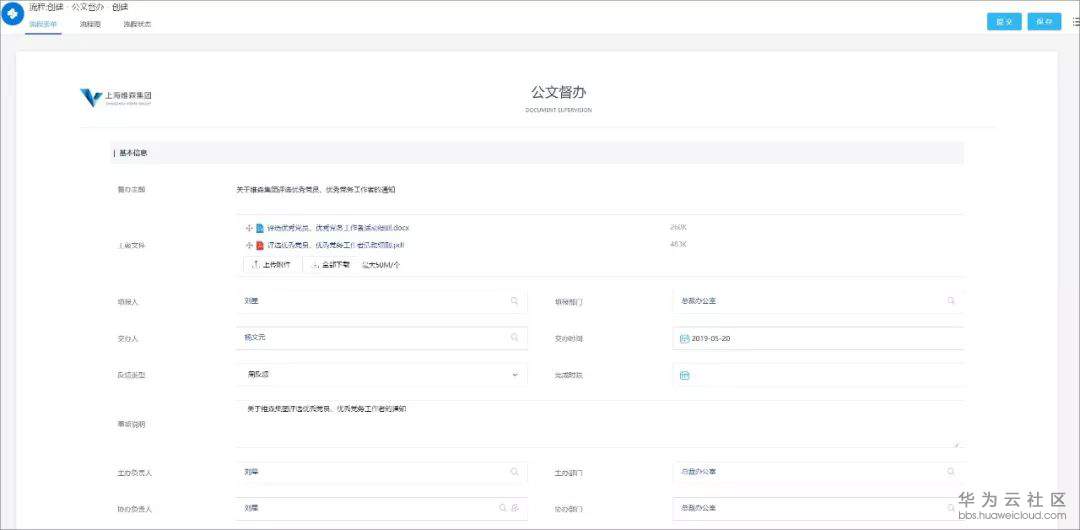Click search icon in 交办人 field
Screen dimensions: 1080x530
[x=515, y=338]
